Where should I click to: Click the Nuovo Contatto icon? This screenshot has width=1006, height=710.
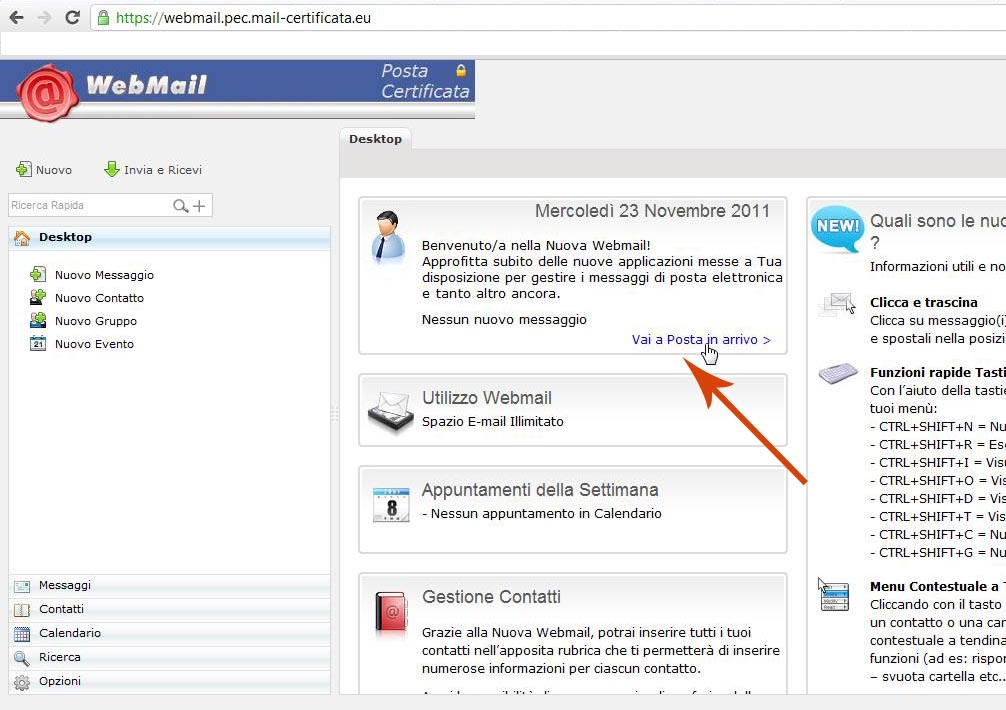click(38, 298)
